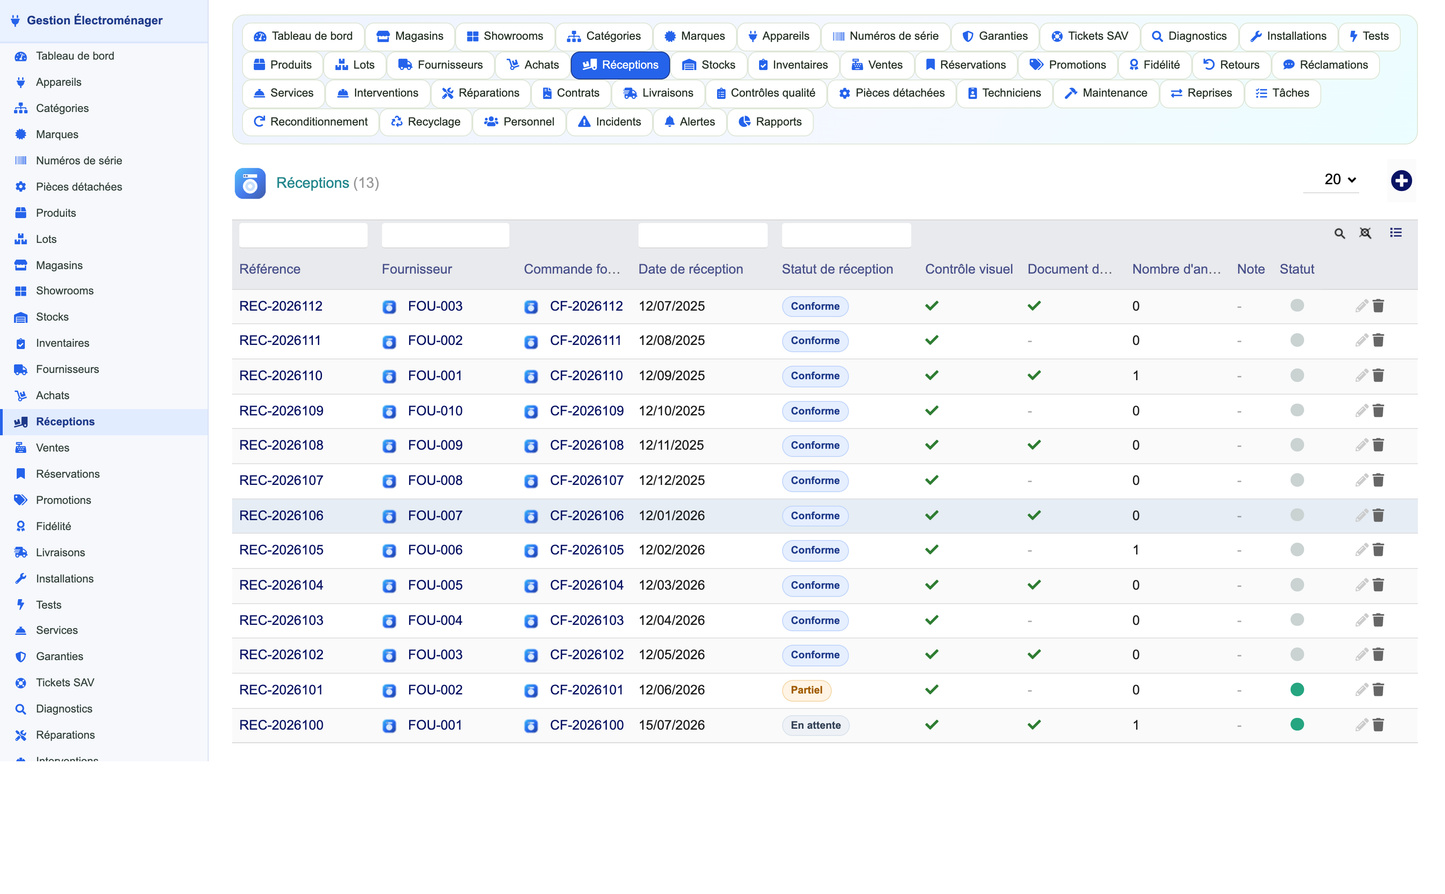This screenshot has height=894, width=1445.
Task: Click the Partiel status badge
Action: tap(806, 690)
